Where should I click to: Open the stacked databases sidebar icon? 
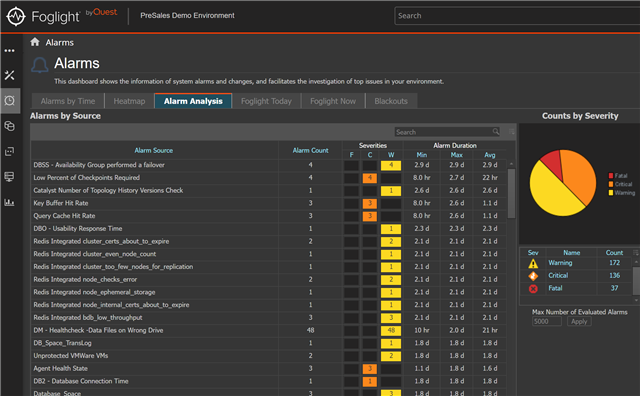pos(9,126)
